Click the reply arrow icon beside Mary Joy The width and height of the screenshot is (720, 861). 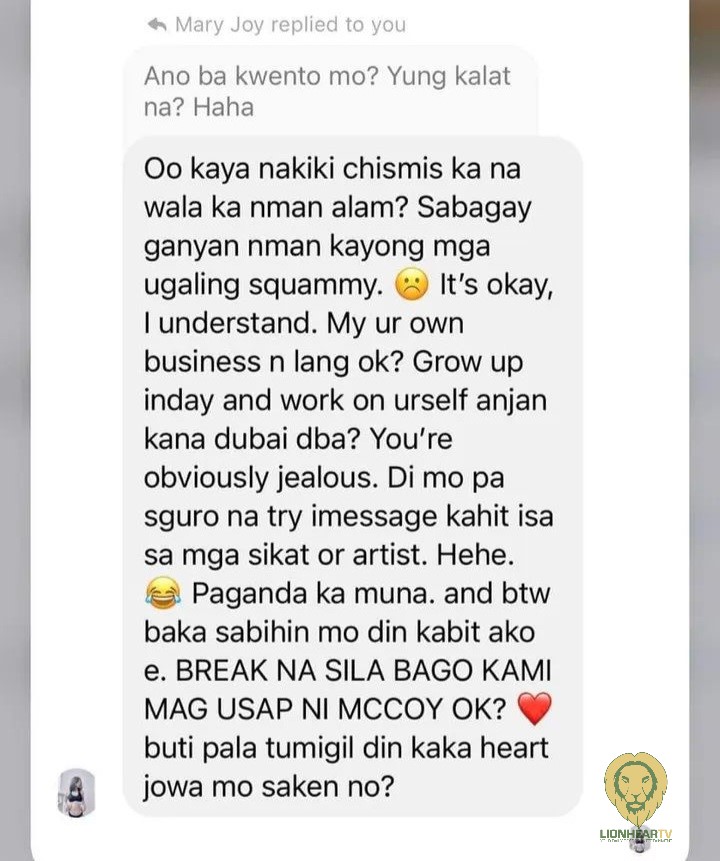pos(157,24)
